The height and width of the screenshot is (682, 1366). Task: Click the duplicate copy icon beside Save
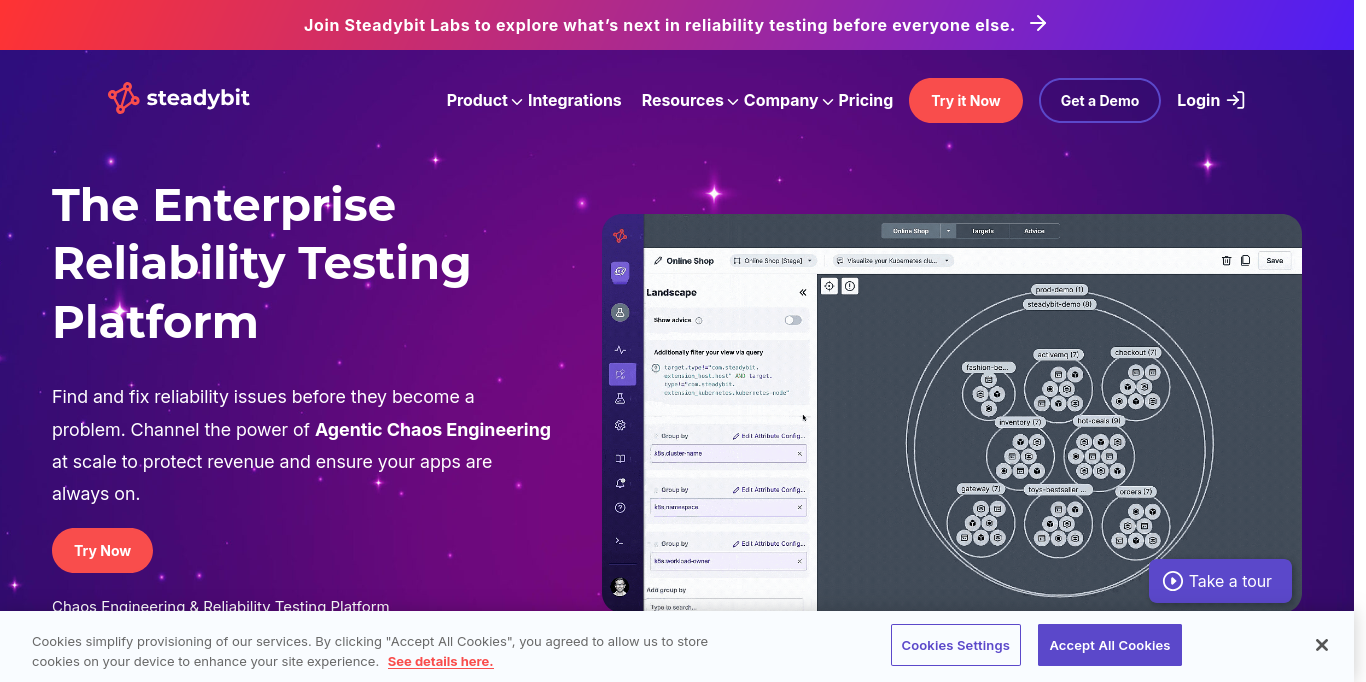tap(1245, 260)
